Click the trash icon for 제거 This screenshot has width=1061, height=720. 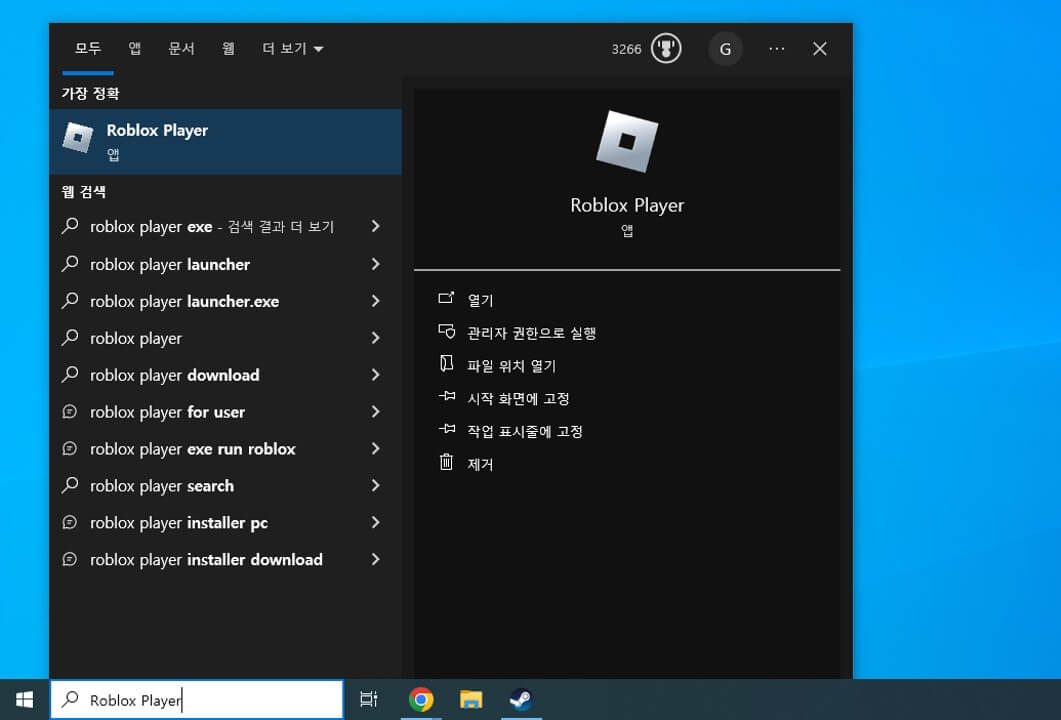[x=446, y=462]
